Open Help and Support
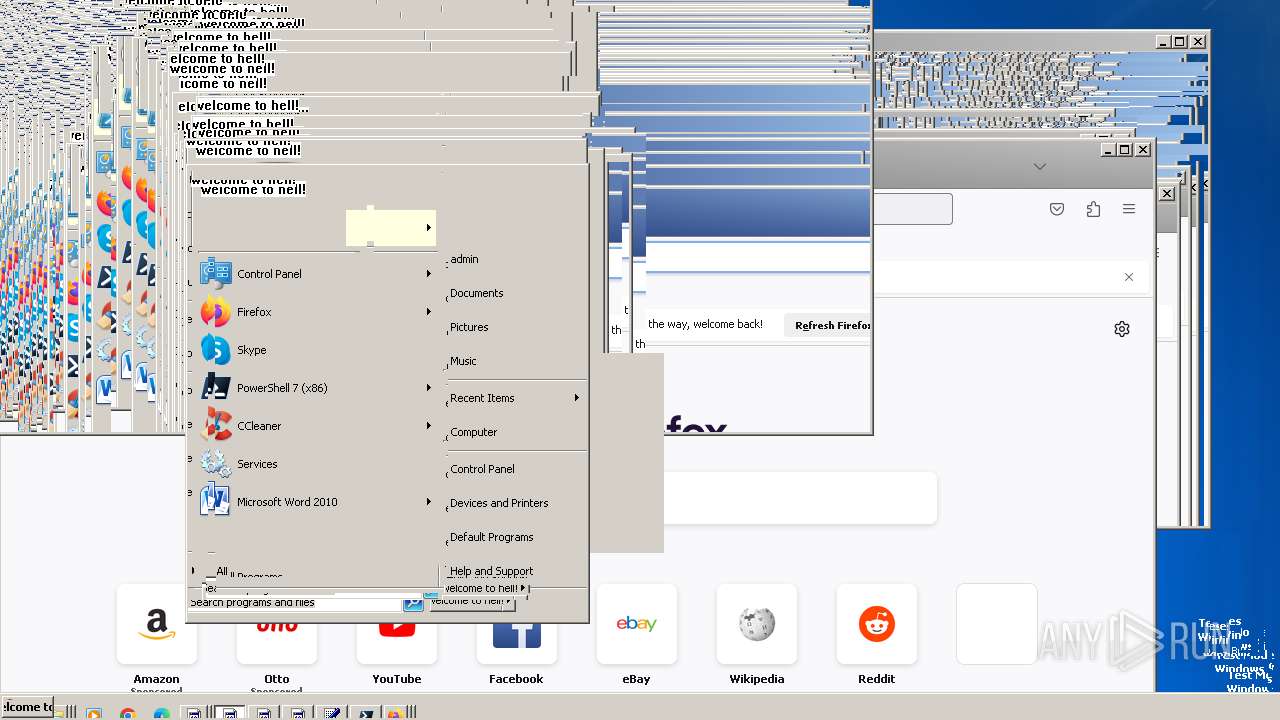The height and width of the screenshot is (720, 1280). point(491,571)
